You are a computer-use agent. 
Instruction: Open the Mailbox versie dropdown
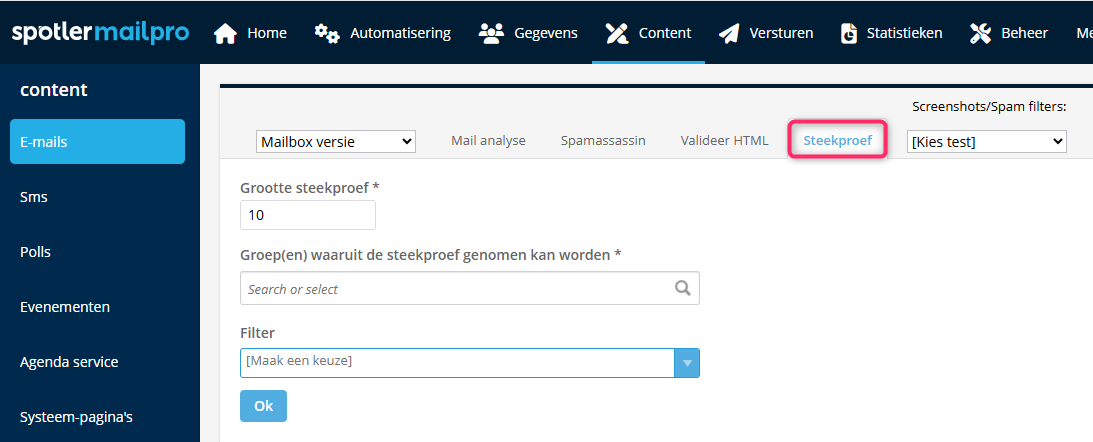(336, 142)
